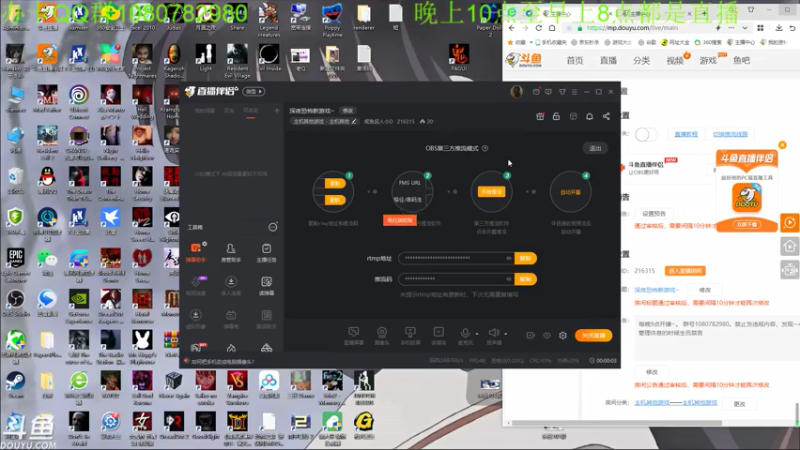
Task: Open the 多人连麦 tool
Action: pos(231,285)
